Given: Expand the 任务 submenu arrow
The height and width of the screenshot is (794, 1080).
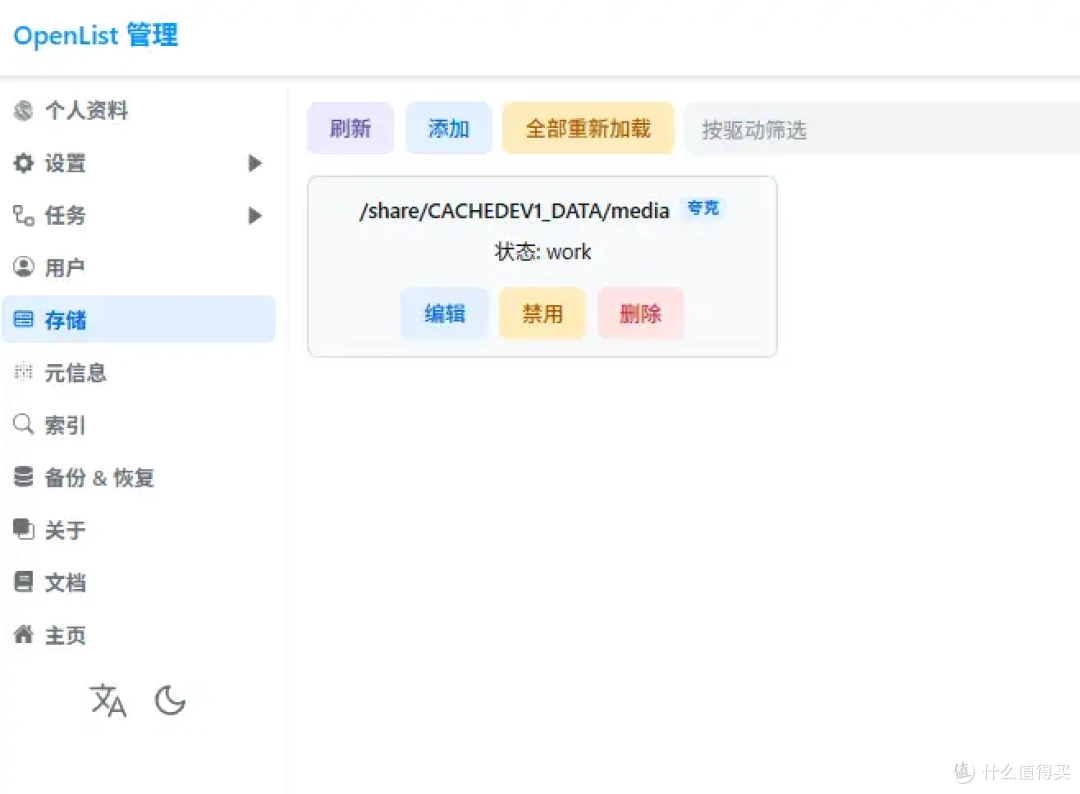Looking at the screenshot, I should pyautogui.click(x=255, y=216).
